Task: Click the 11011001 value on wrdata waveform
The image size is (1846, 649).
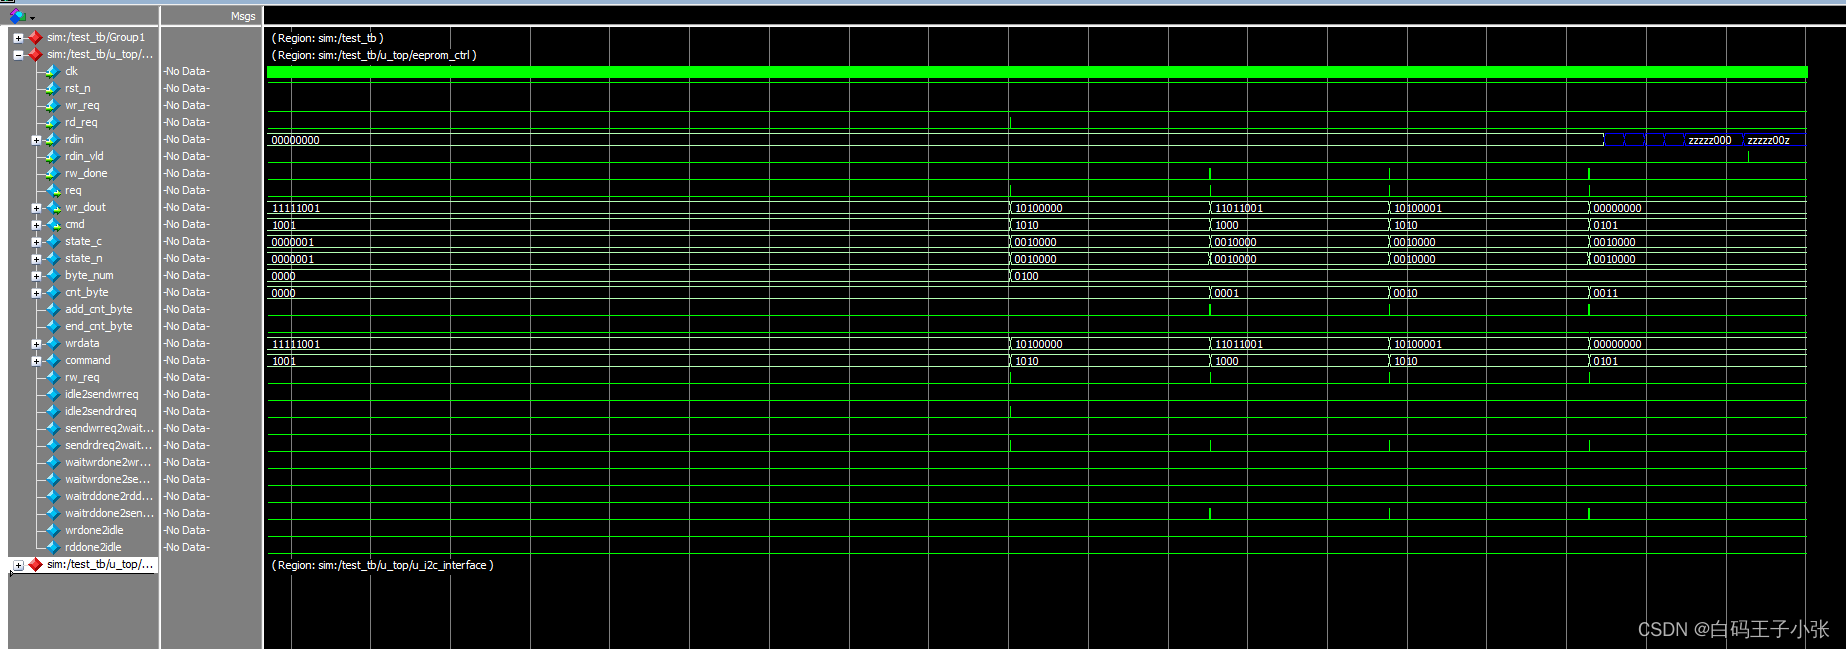Action: [1238, 344]
